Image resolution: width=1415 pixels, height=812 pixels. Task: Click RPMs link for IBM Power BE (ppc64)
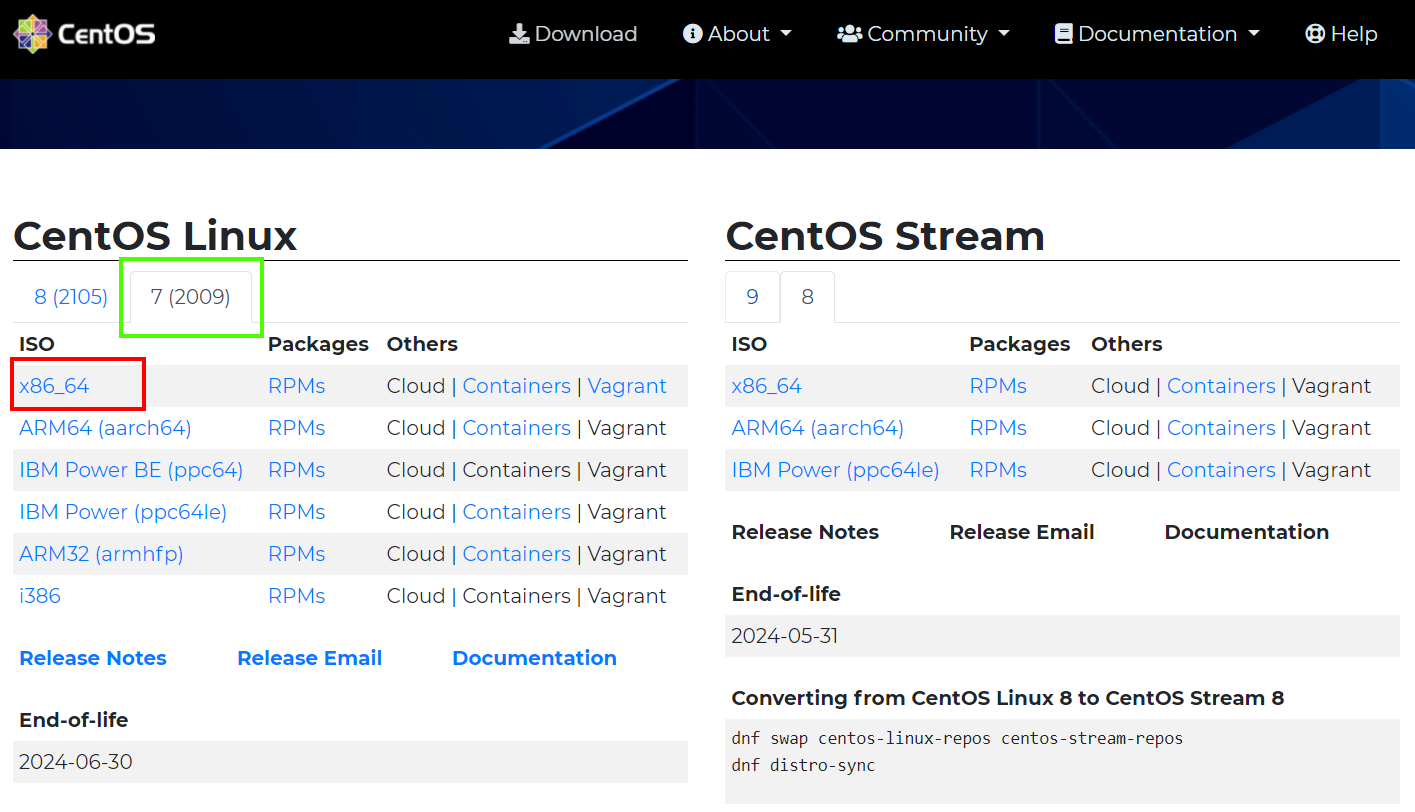click(296, 470)
